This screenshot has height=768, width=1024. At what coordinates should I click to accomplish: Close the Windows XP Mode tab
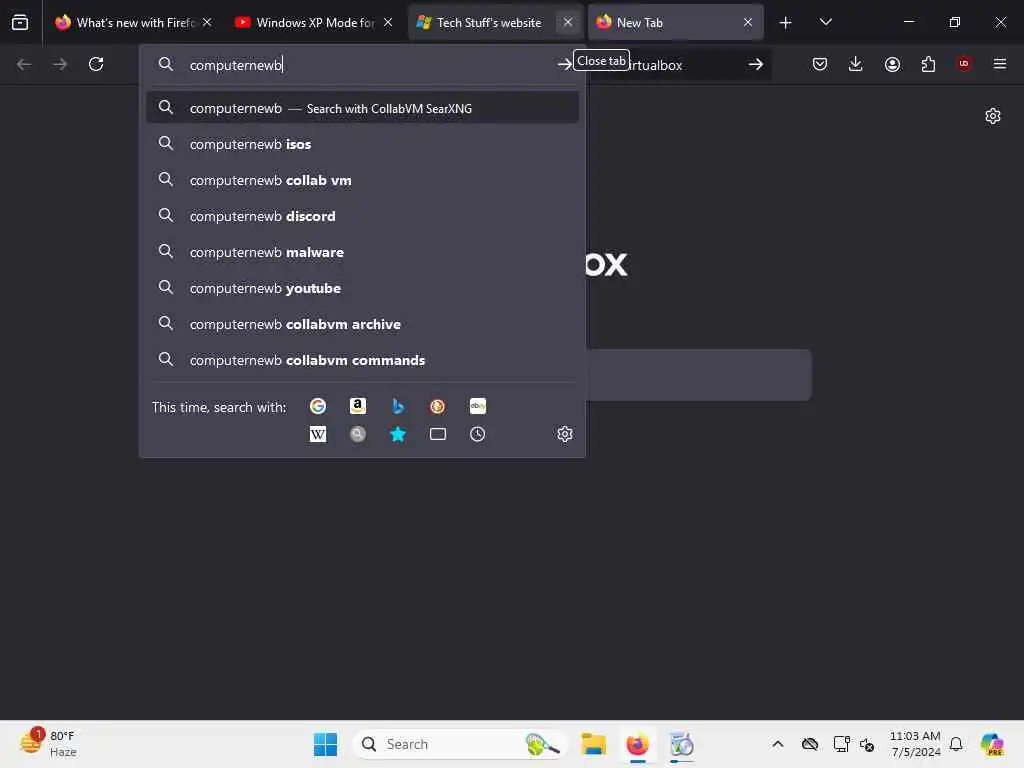[388, 22]
